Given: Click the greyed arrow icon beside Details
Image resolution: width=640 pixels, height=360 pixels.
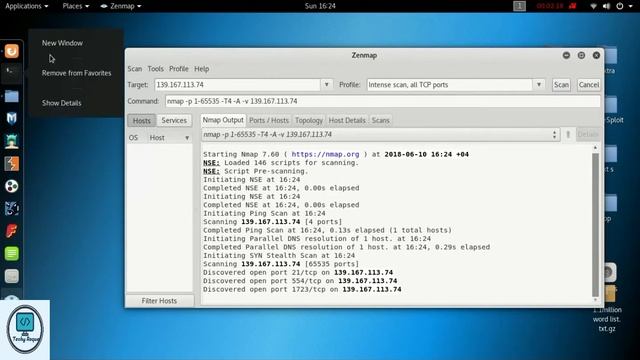Looking at the screenshot, I should (568, 134).
